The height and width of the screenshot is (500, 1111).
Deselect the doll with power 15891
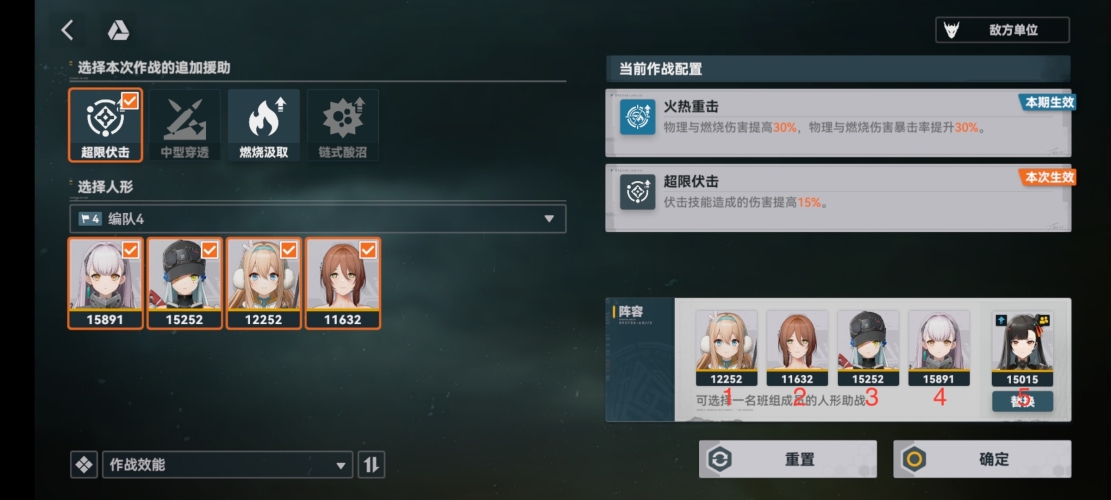click(x=106, y=283)
